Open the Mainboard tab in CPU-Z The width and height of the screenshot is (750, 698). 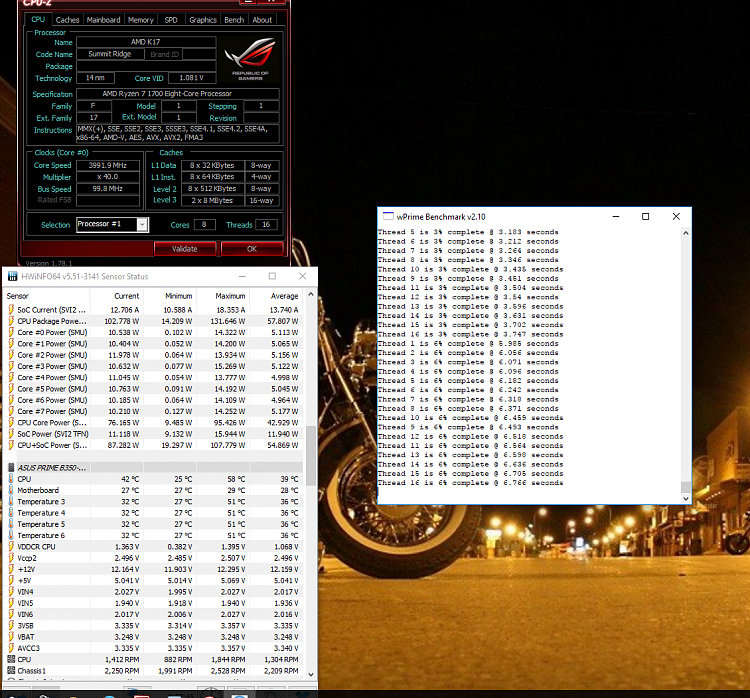(103, 20)
